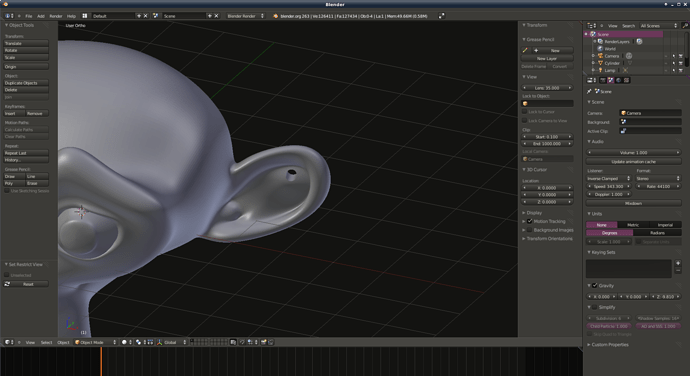This screenshot has width=690, height=376.
Task: Click the add Keying Set plus icon
Action: point(678,263)
